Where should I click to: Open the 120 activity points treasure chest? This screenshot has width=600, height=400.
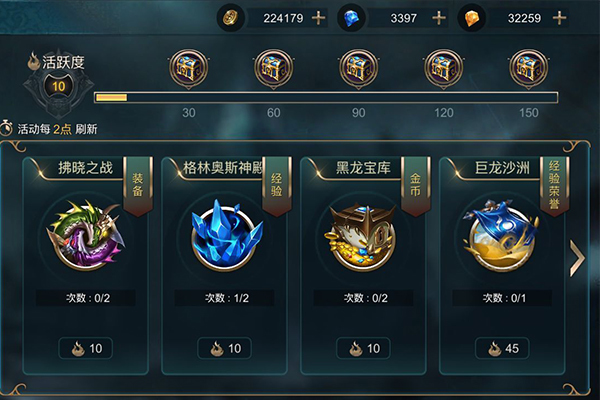coord(443,69)
